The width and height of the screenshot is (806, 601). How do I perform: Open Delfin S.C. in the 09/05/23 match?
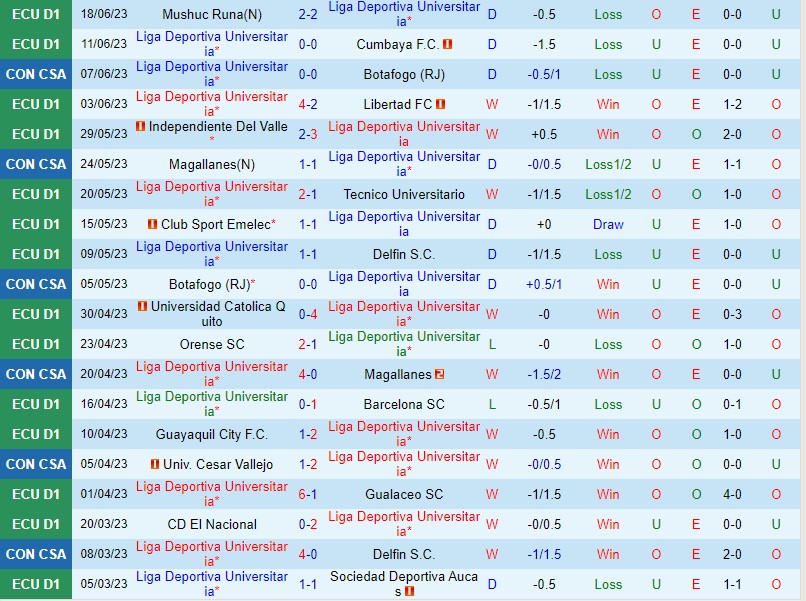404,254
